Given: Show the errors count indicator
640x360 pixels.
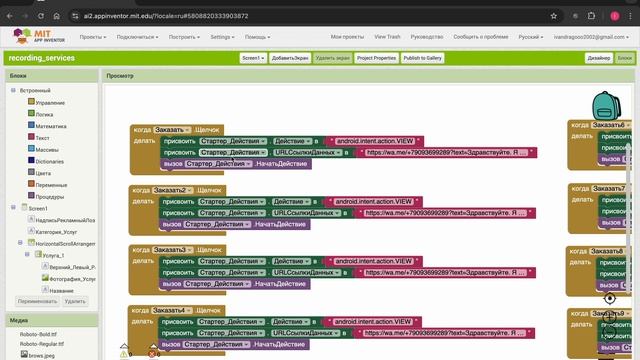Looking at the screenshot, I should [x=153, y=354].
